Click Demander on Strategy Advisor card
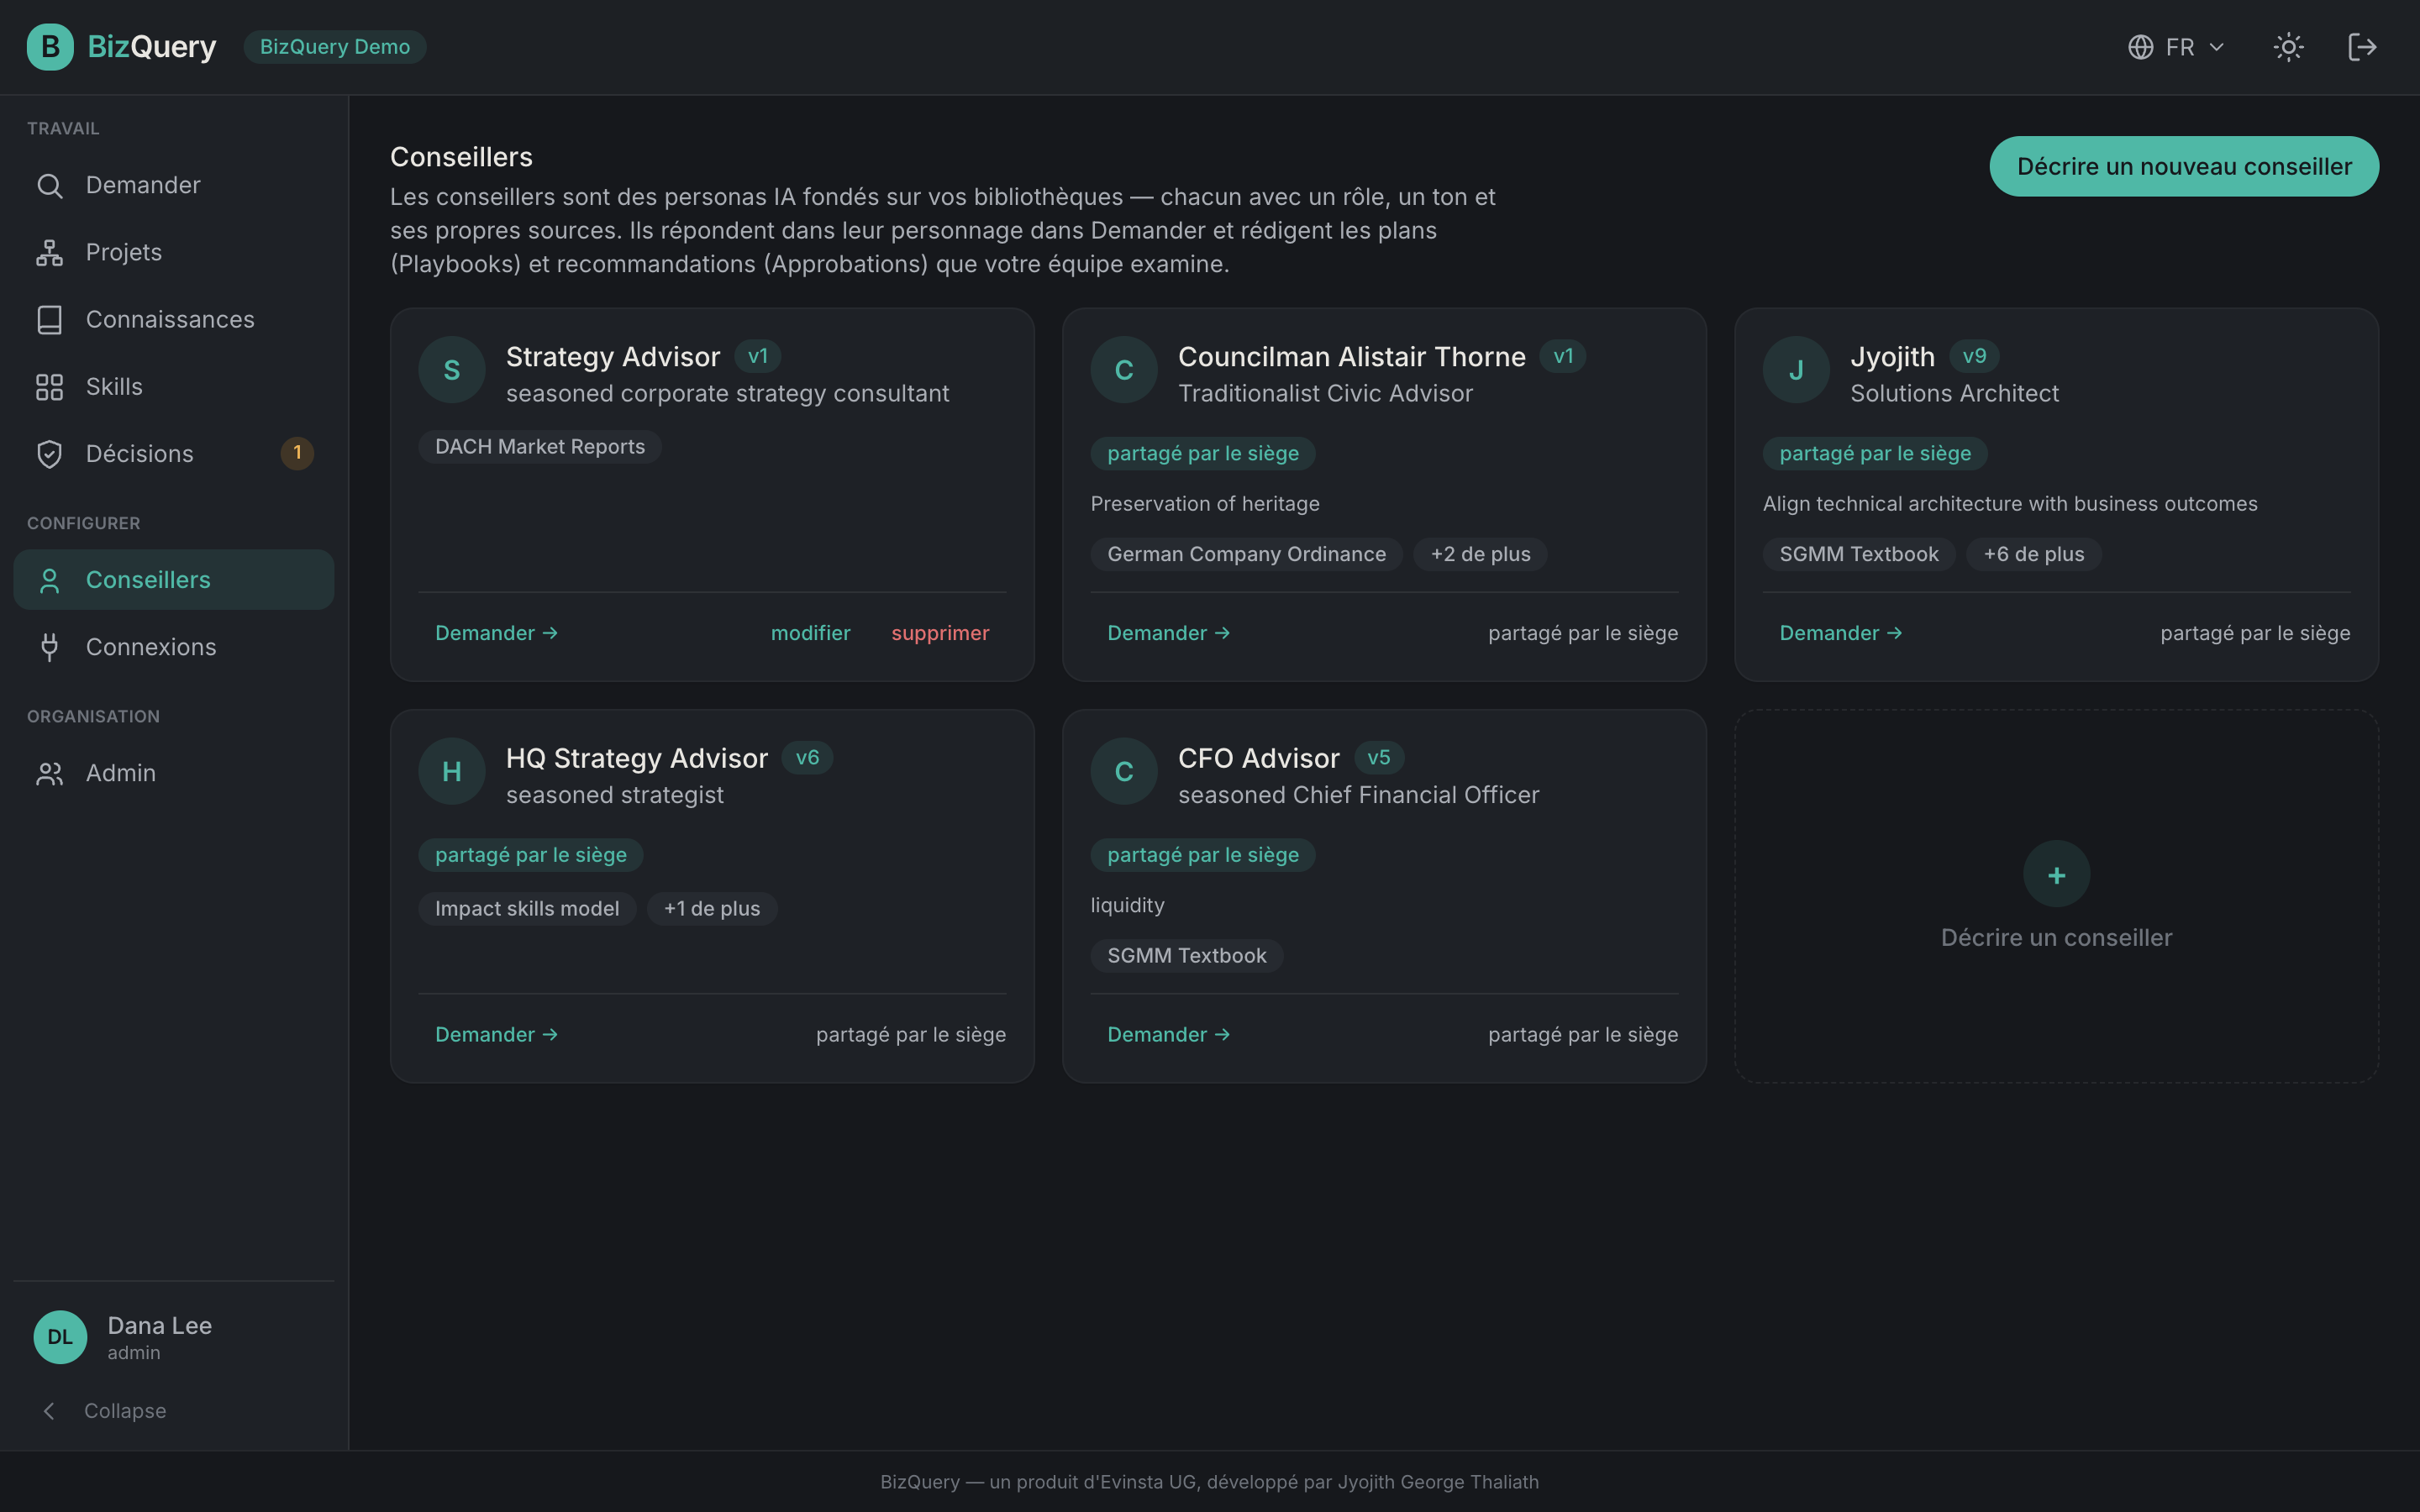Viewport: 2420px width, 1512px height. point(496,633)
